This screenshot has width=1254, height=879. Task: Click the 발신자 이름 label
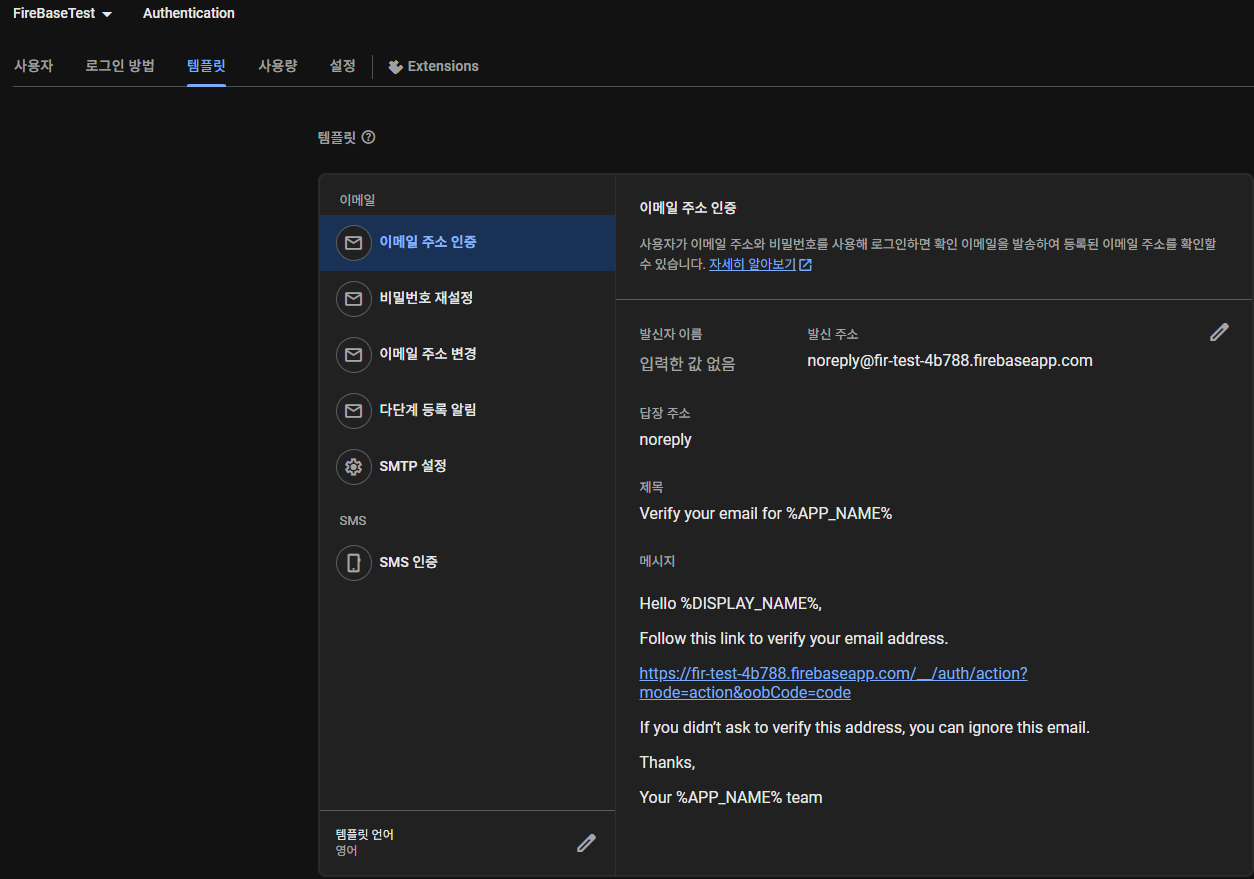671,334
